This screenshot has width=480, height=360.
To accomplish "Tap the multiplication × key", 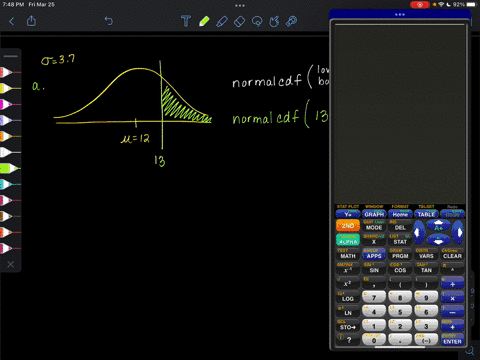I will [x=452, y=297].
